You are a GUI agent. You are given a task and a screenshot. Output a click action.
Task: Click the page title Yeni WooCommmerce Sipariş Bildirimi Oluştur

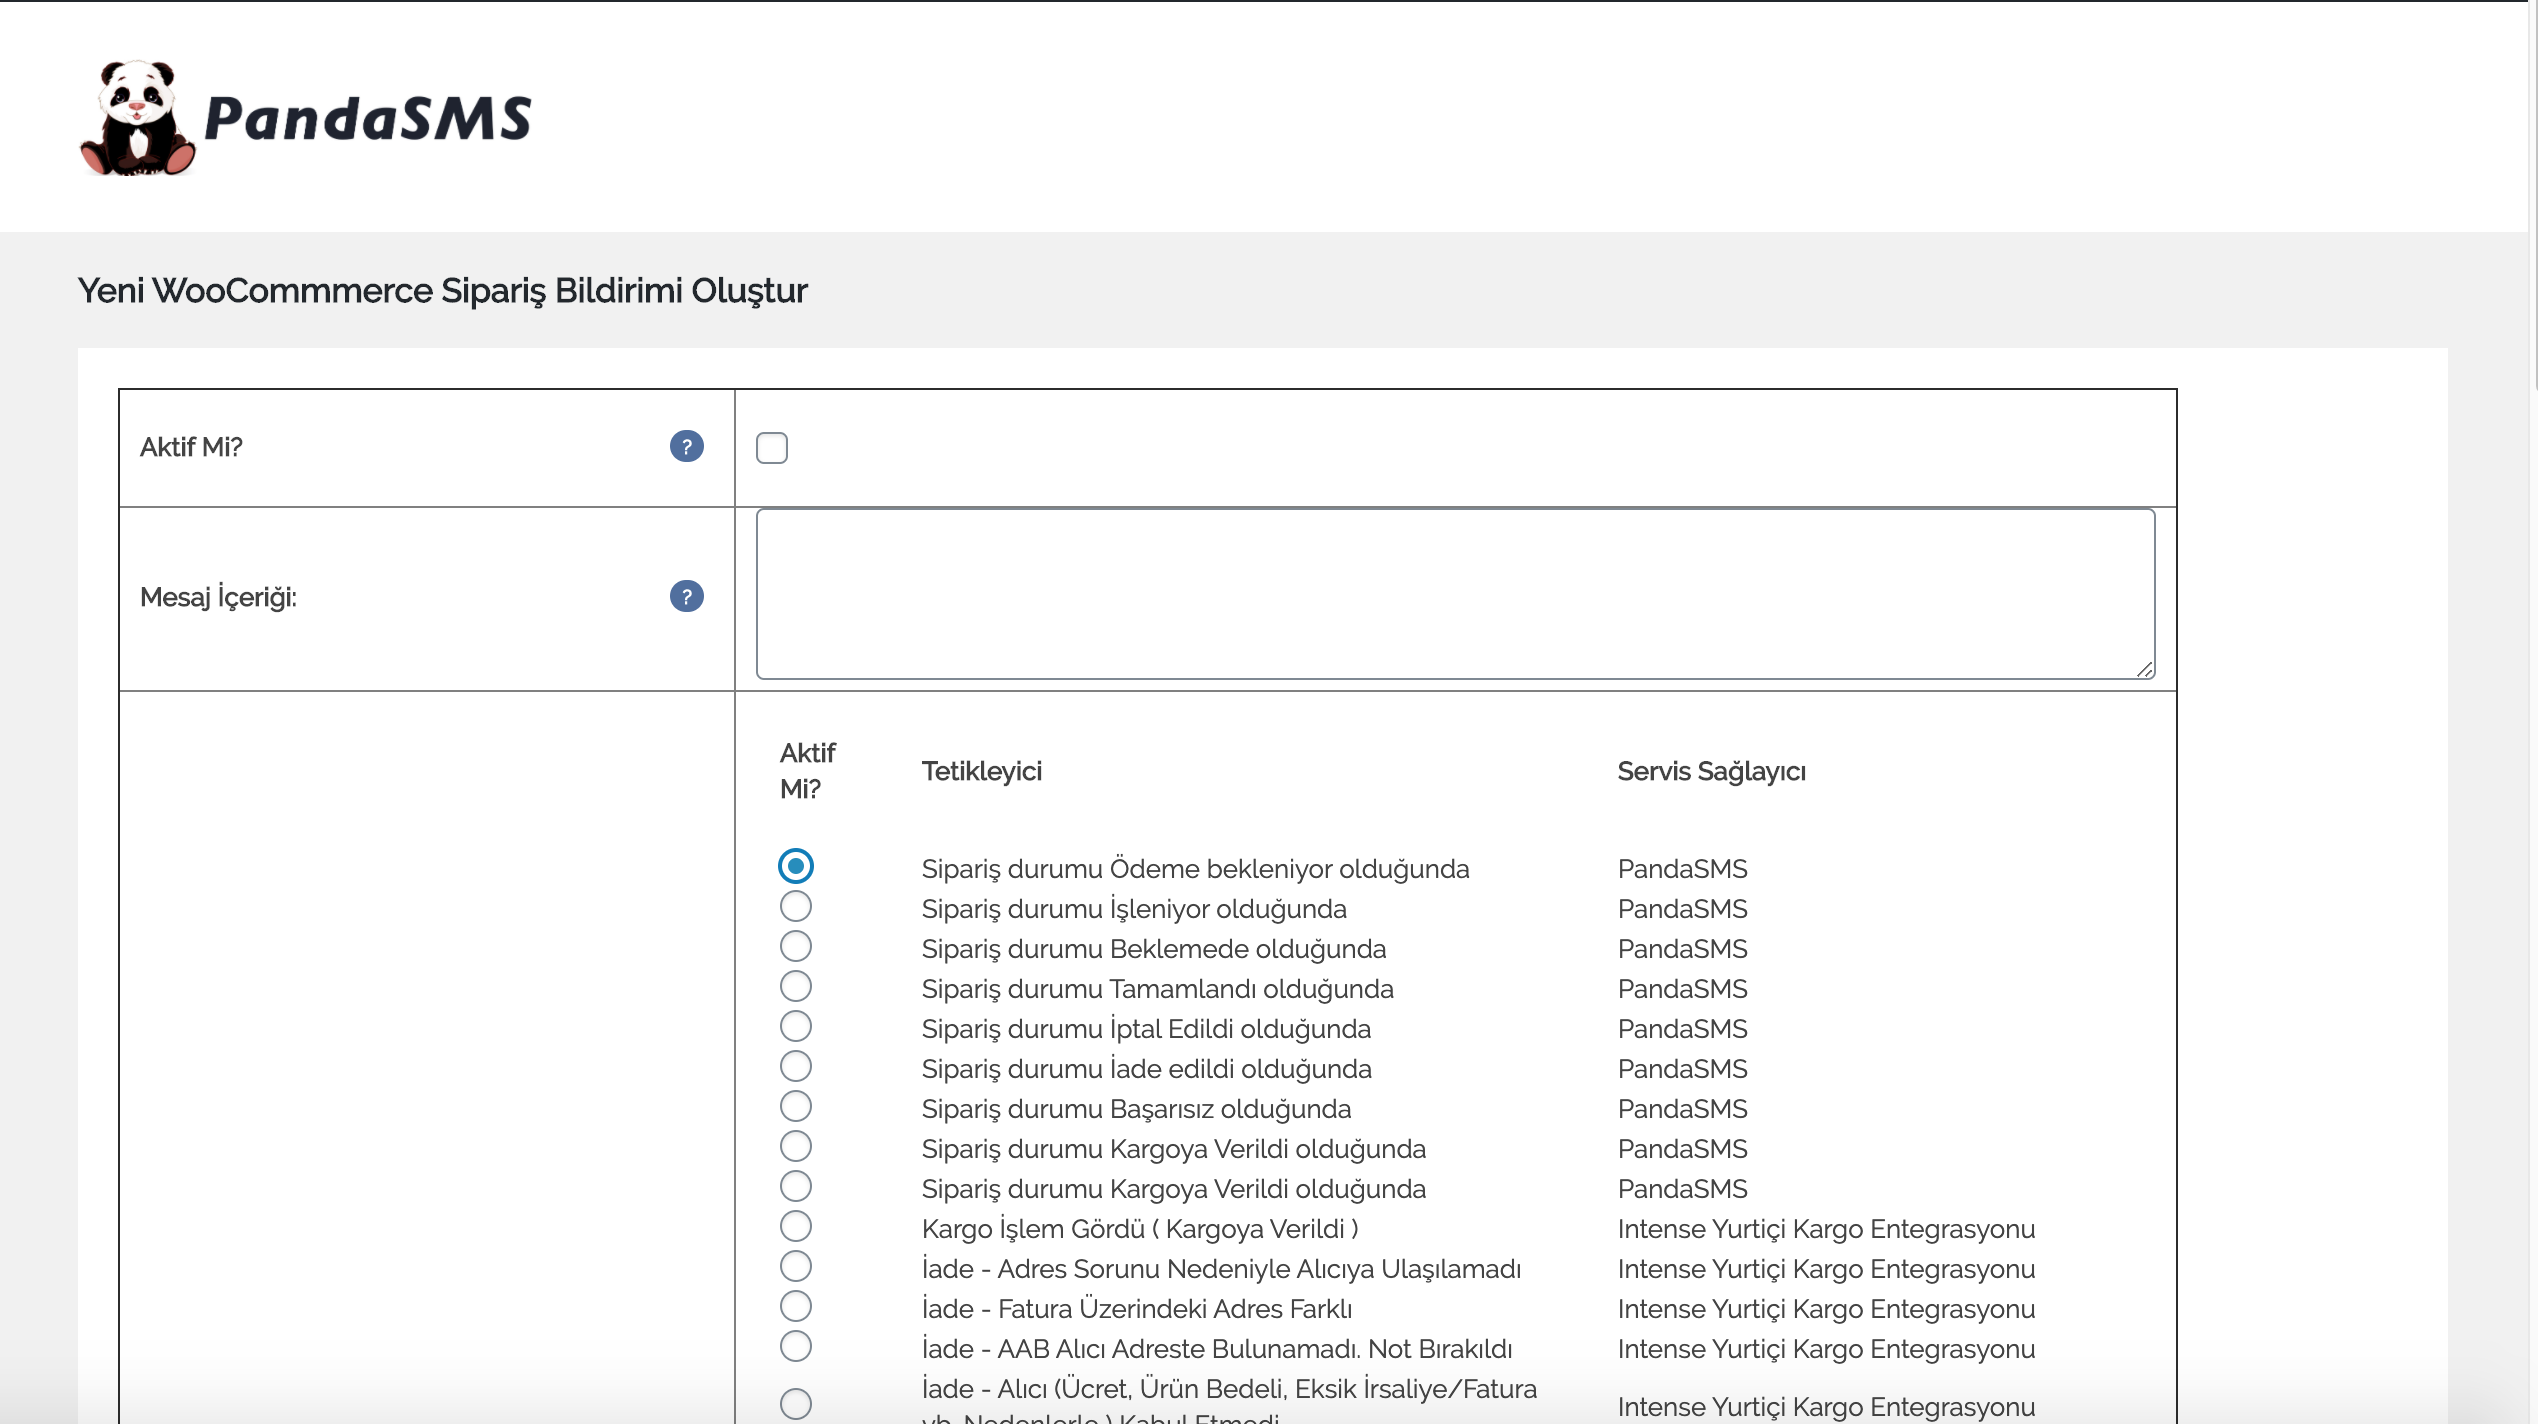[x=442, y=291]
